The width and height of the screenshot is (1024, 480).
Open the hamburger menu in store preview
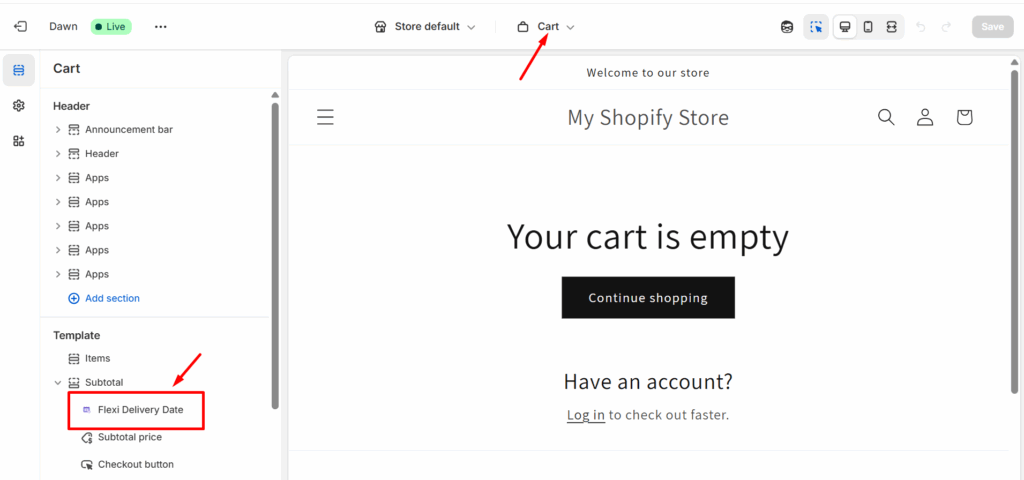pos(325,117)
